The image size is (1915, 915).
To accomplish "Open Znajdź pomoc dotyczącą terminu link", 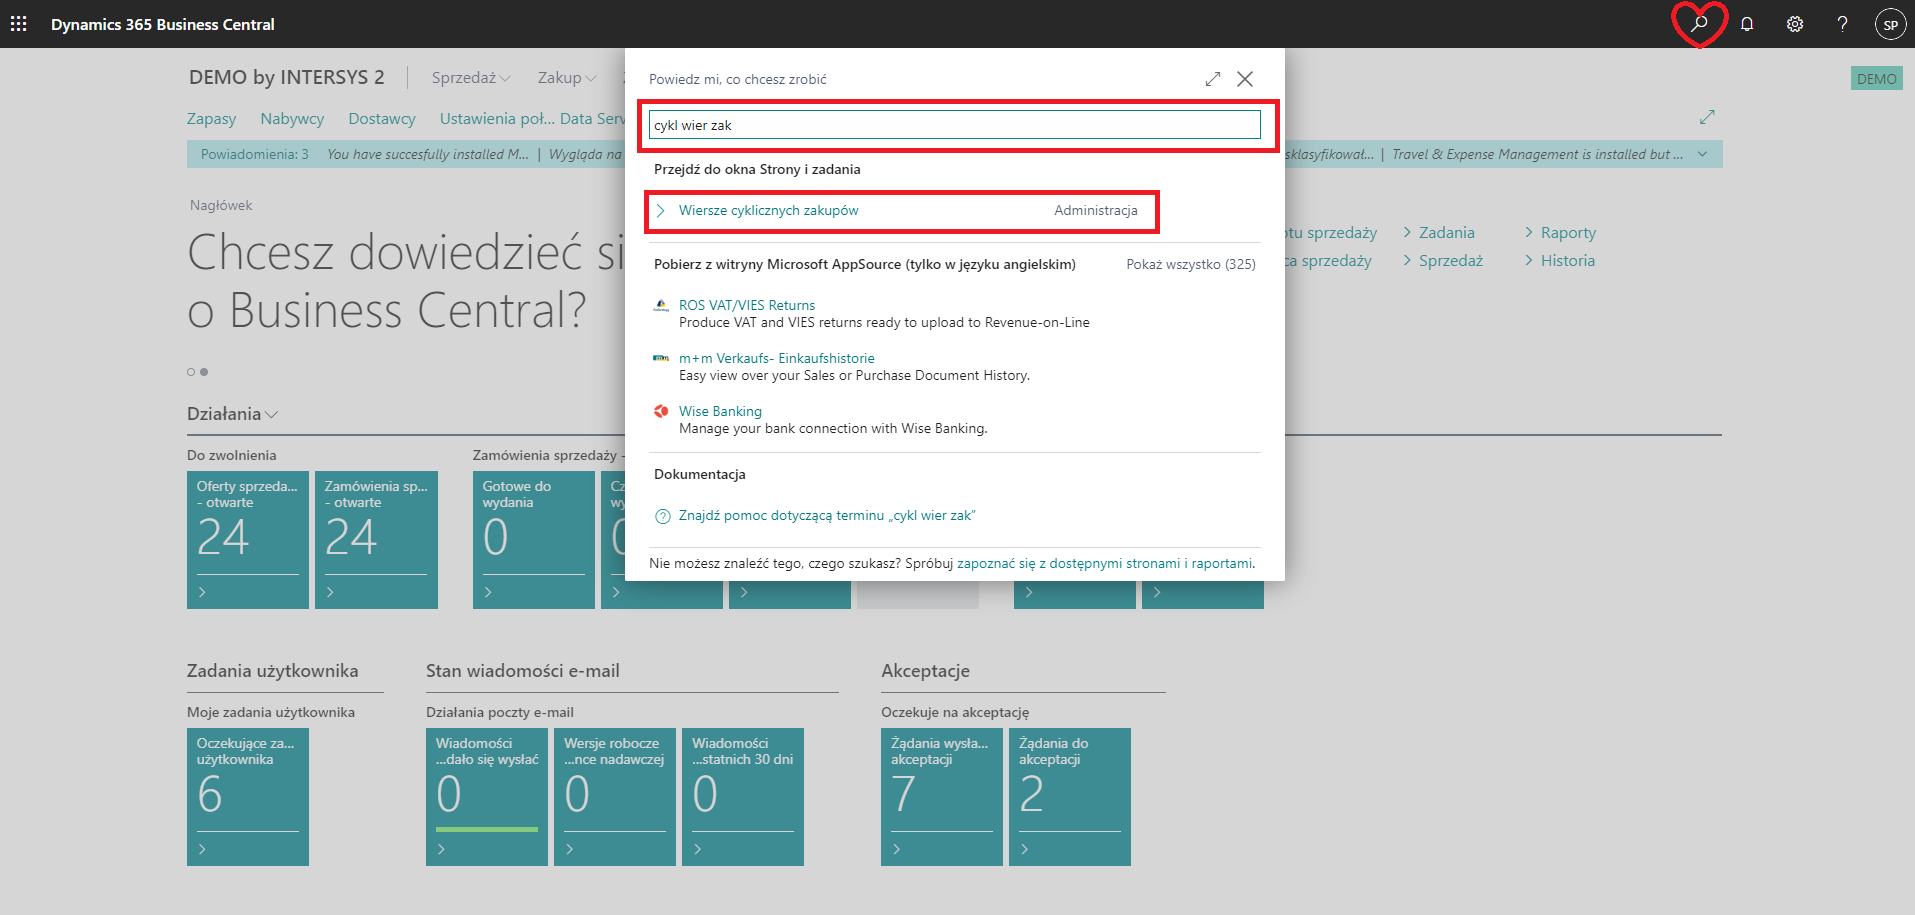I will (827, 516).
